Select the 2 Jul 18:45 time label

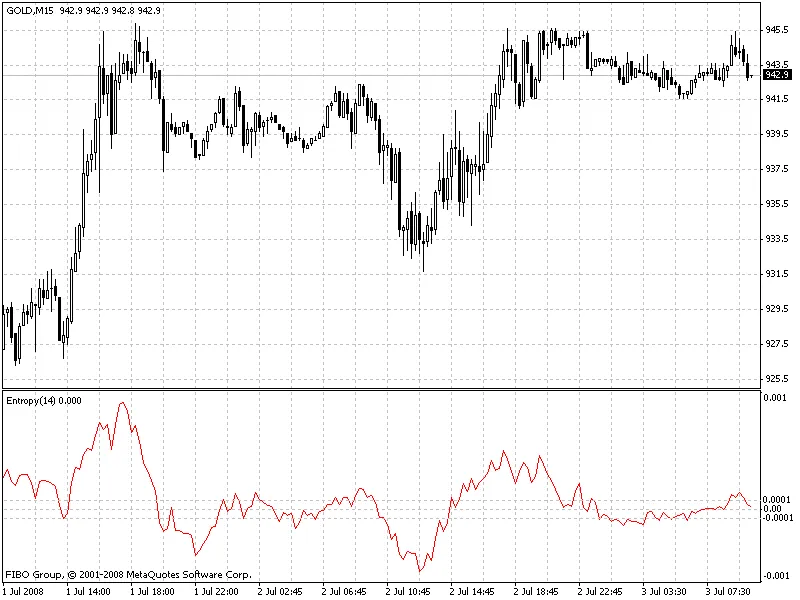tap(537, 591)
